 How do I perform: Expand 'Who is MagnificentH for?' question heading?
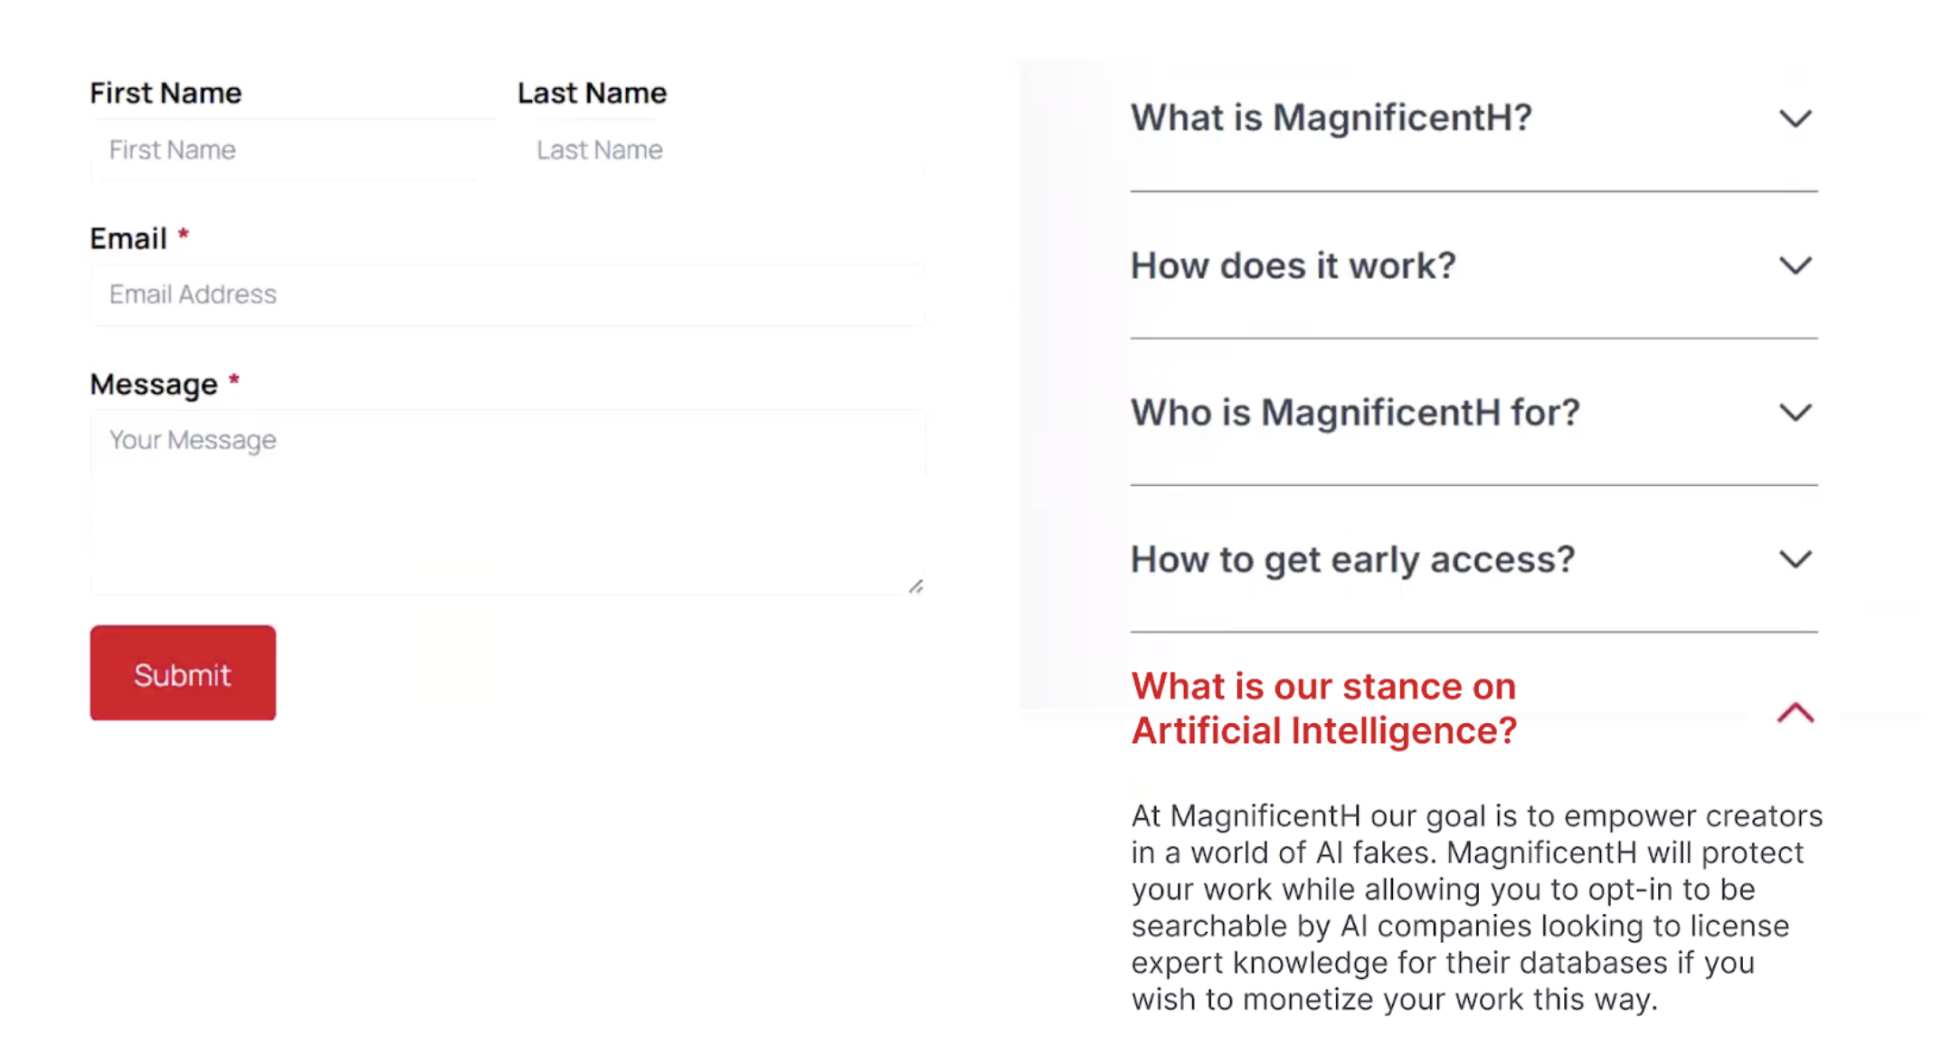1354,413
